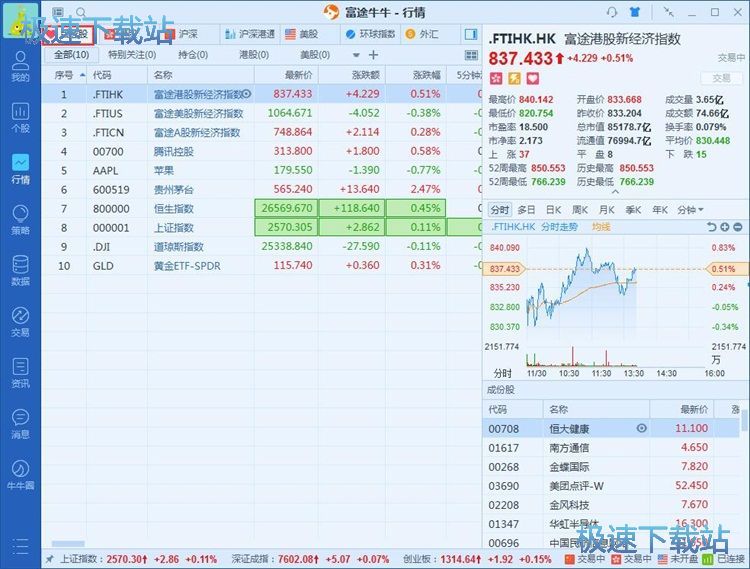Reset chart with undo arrow icon

pos(712,227)
